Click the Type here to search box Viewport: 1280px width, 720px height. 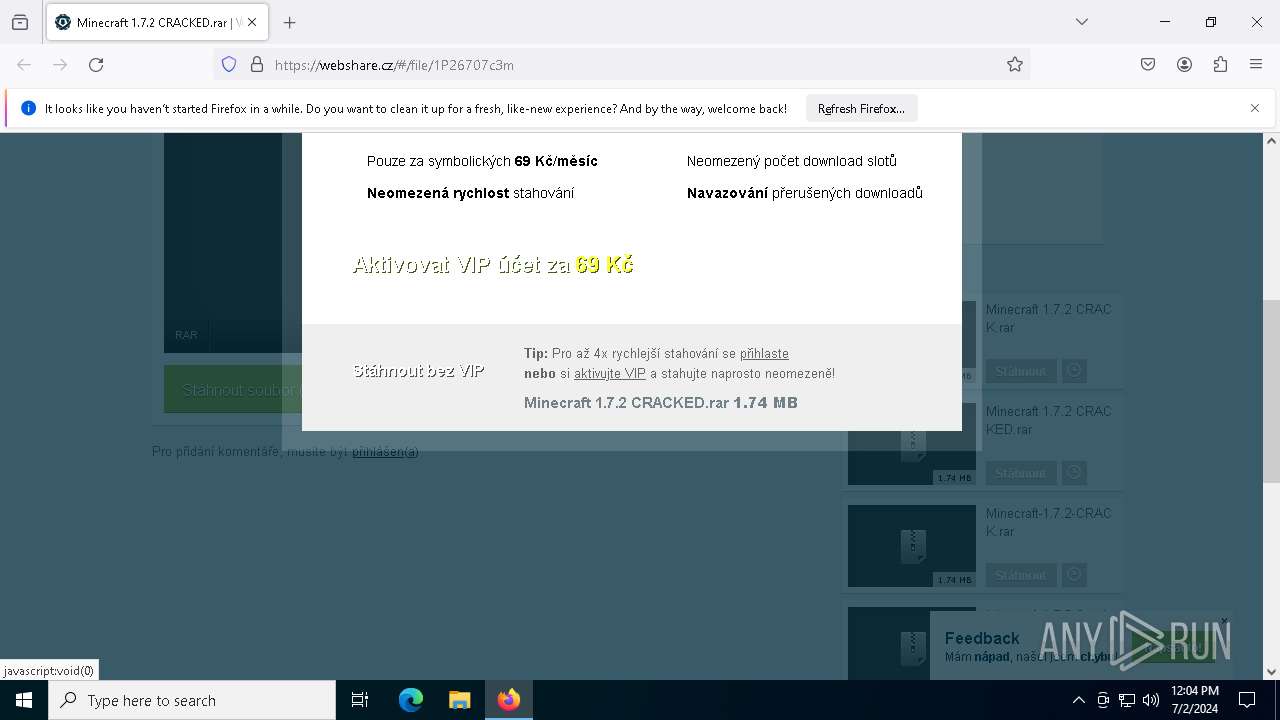tap(192, 700)
